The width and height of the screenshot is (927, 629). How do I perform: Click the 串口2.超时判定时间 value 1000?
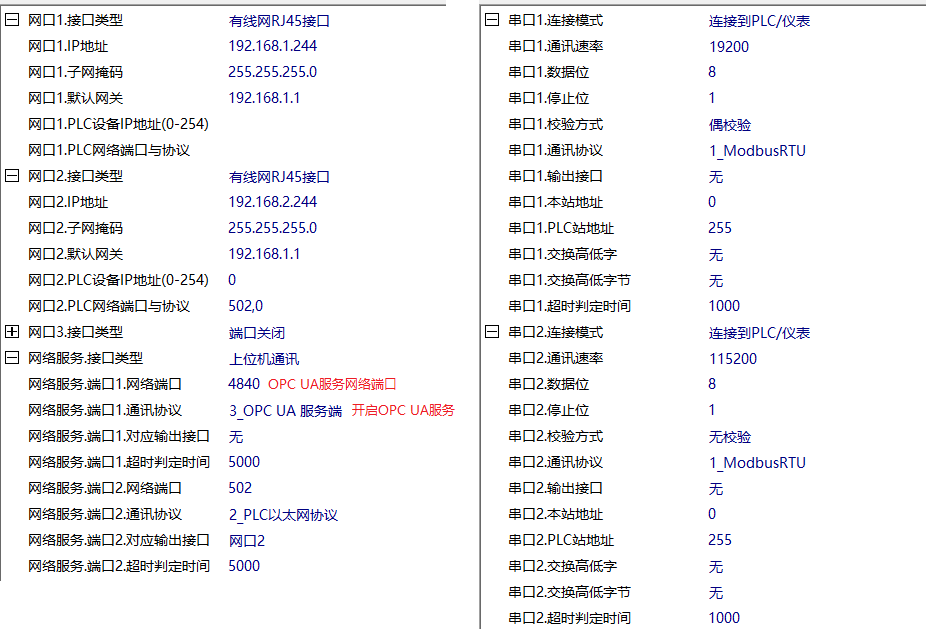click(724, 618)
